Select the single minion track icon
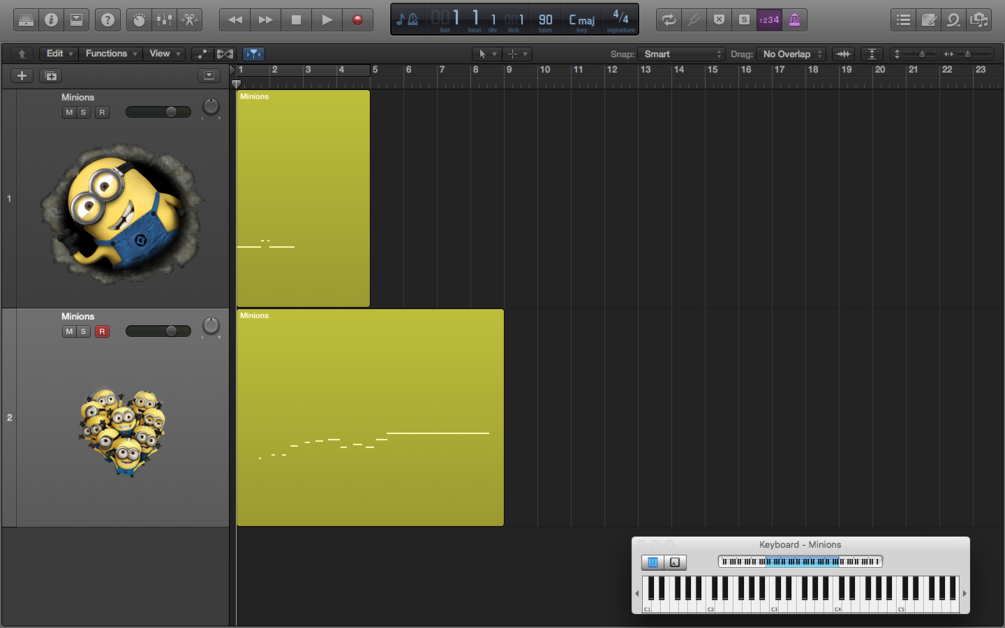Viewport: 1005px width, 628px height. (122, 213)
